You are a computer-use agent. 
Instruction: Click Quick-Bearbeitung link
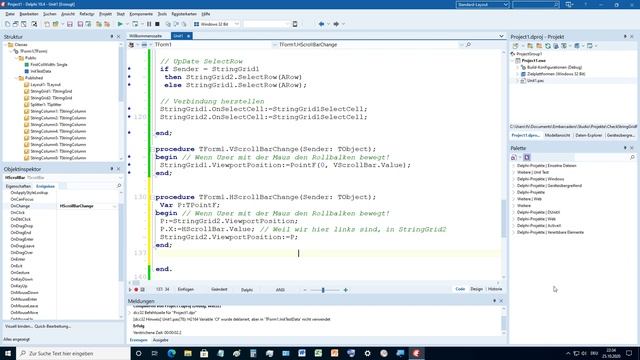[53, 326]
